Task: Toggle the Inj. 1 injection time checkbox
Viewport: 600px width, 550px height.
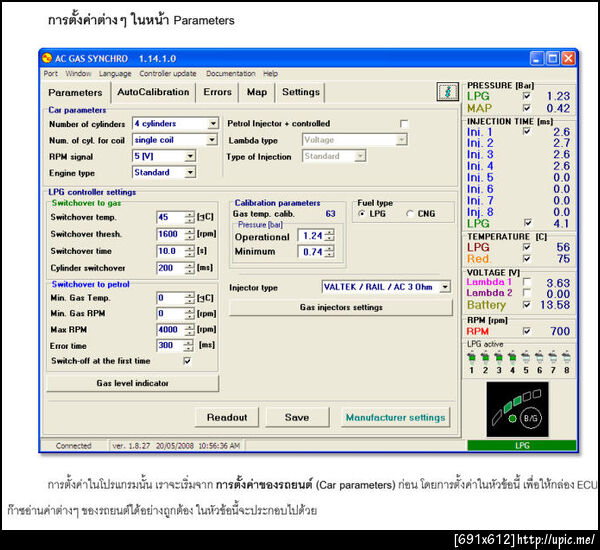Action: 527,131
